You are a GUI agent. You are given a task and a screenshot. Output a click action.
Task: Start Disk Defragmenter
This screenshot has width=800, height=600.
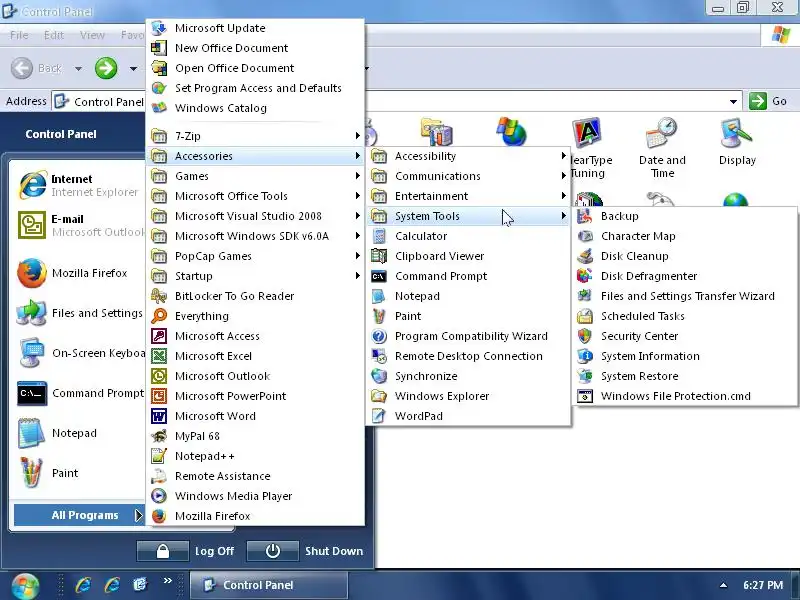pos(684,276)
